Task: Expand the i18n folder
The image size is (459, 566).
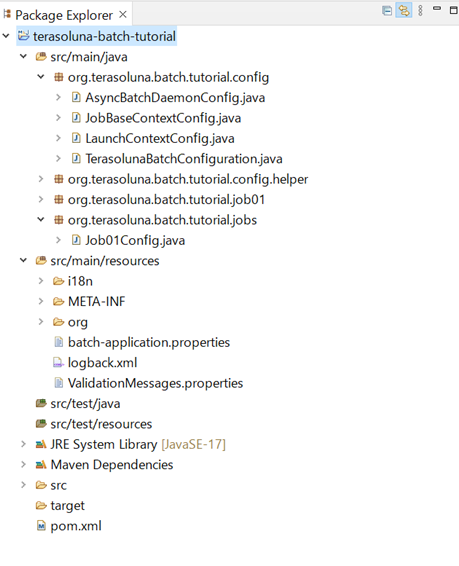Action: [41, 281]
